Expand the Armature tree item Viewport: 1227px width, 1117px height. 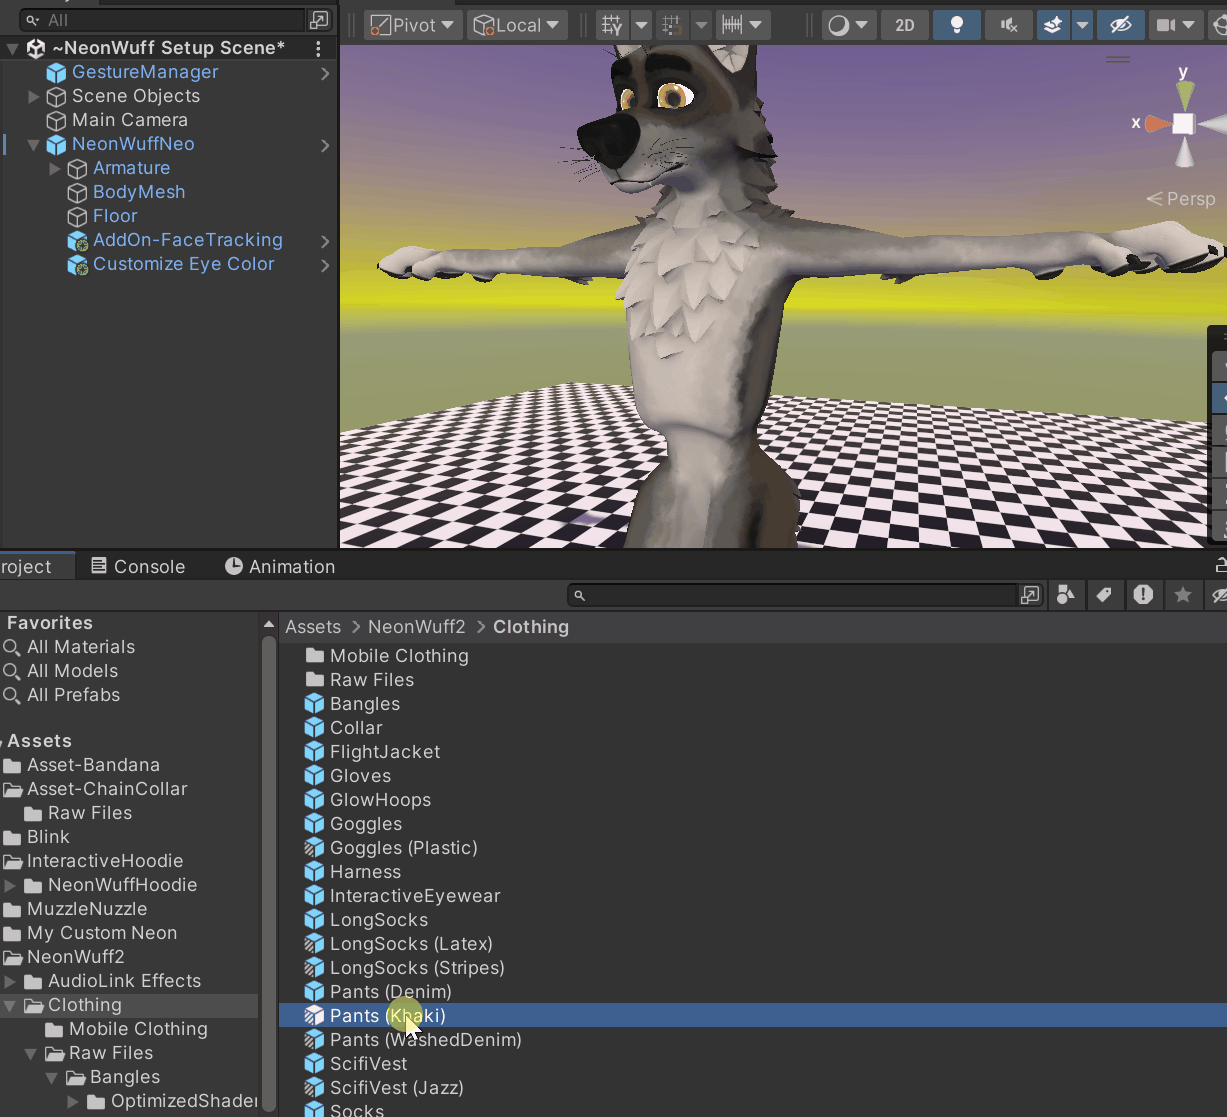coord(55,168)
